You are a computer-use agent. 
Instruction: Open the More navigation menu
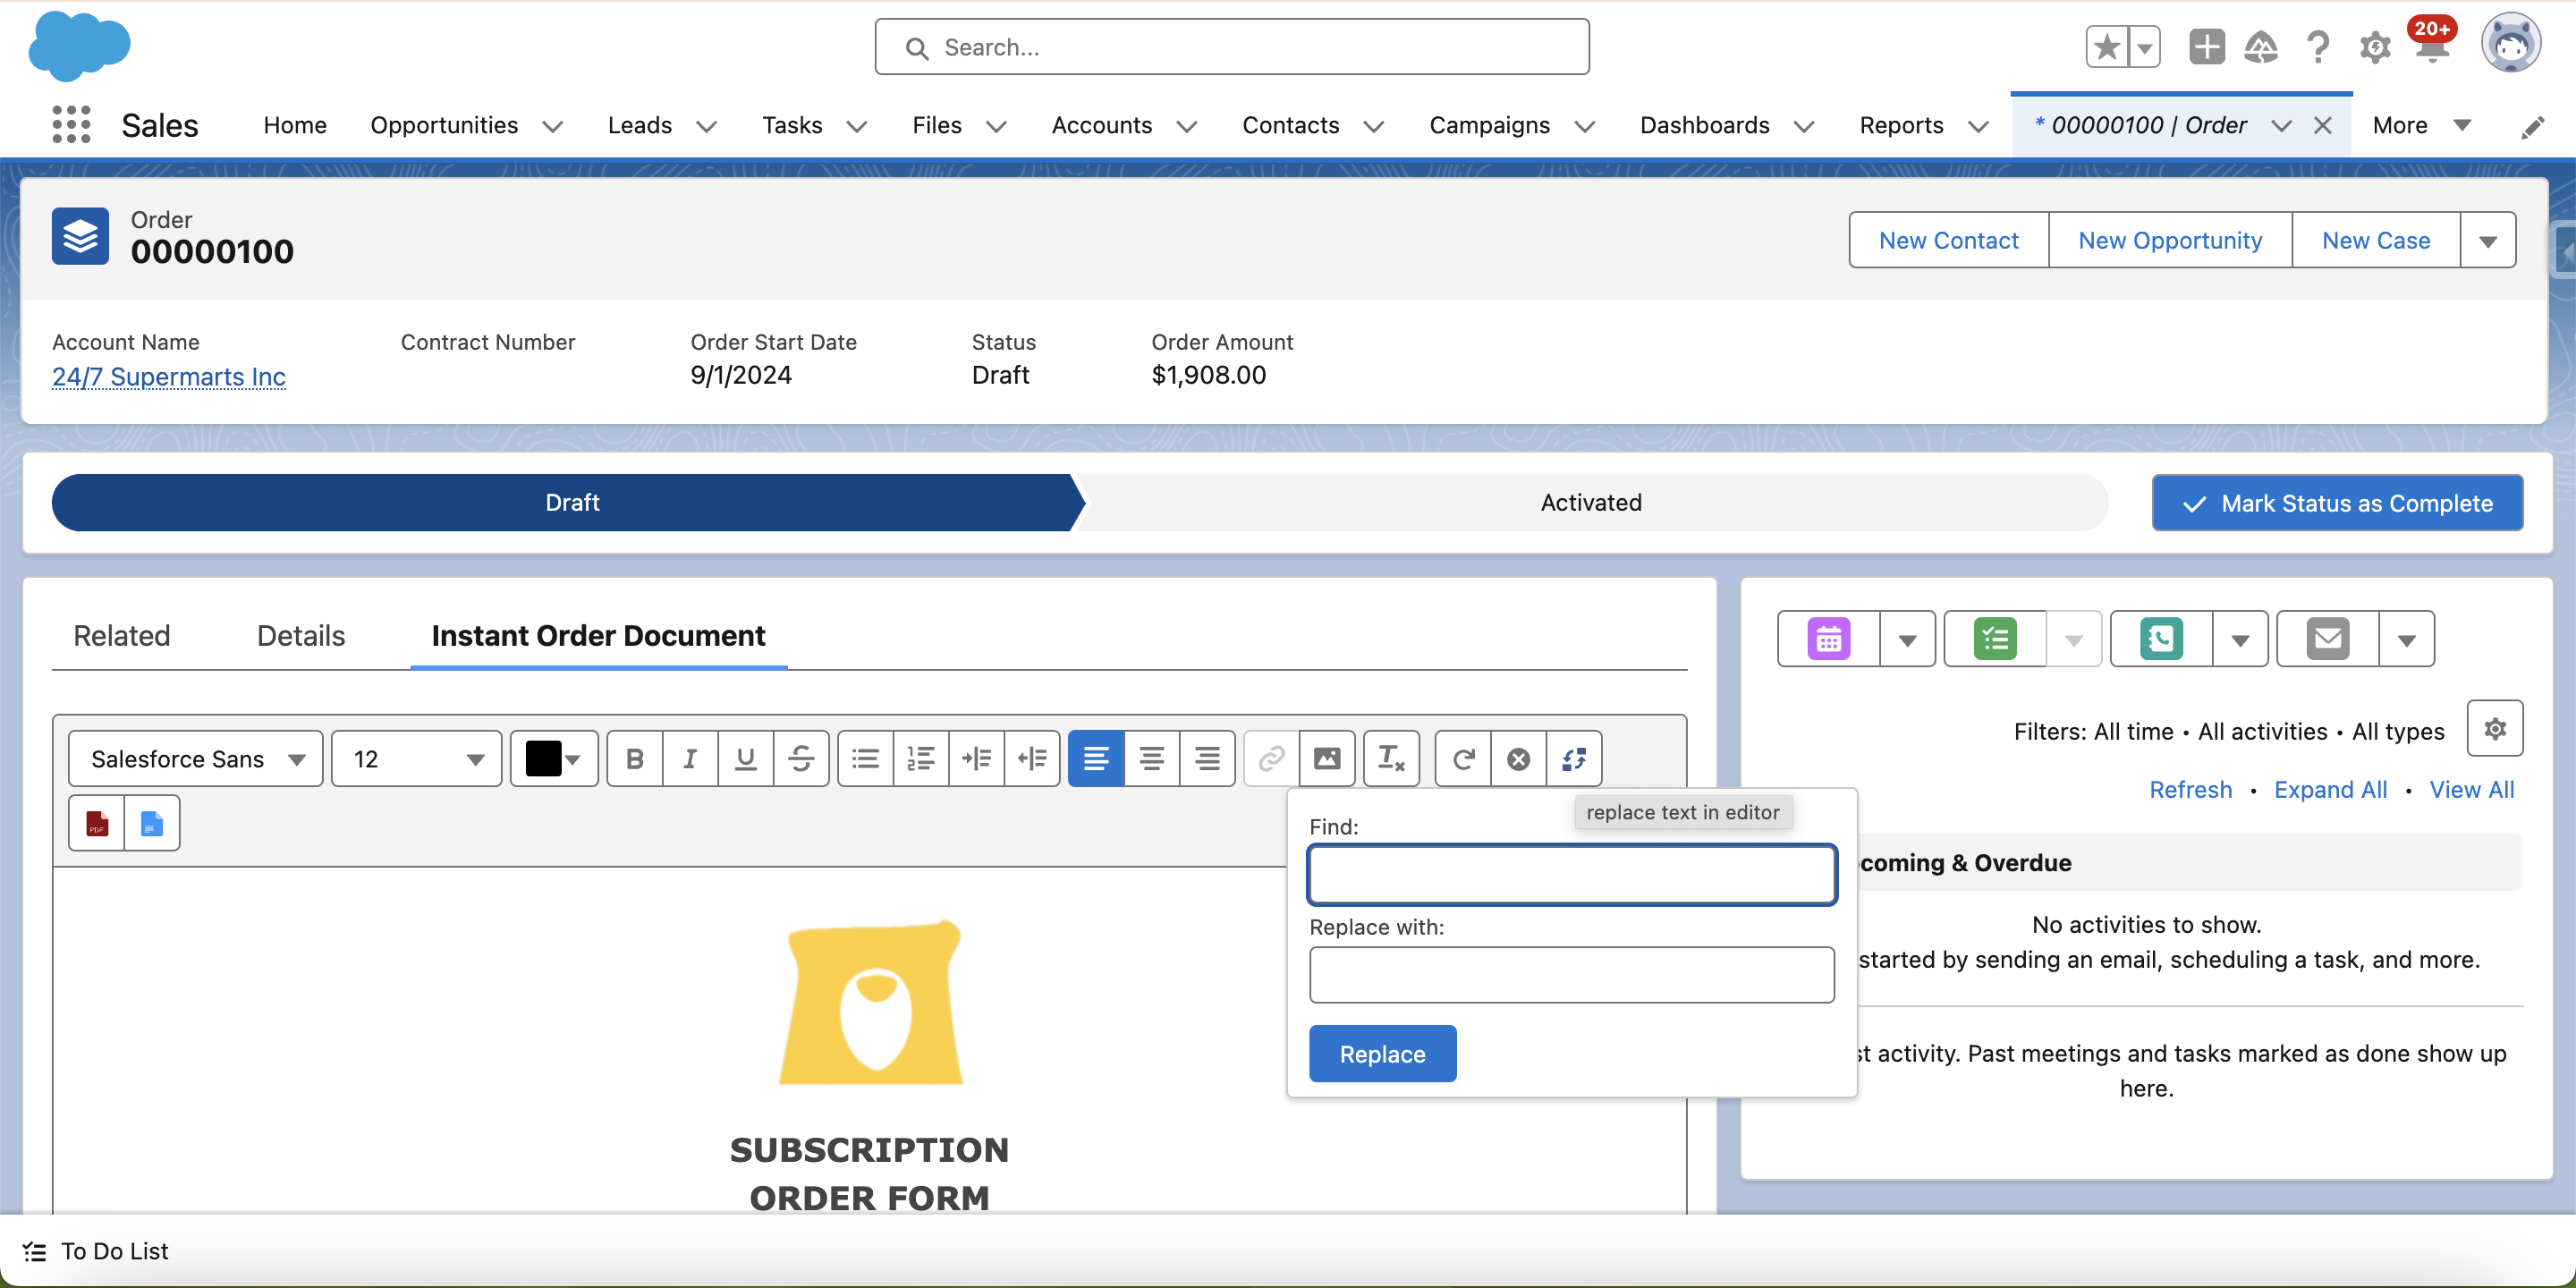point(2422,125)
